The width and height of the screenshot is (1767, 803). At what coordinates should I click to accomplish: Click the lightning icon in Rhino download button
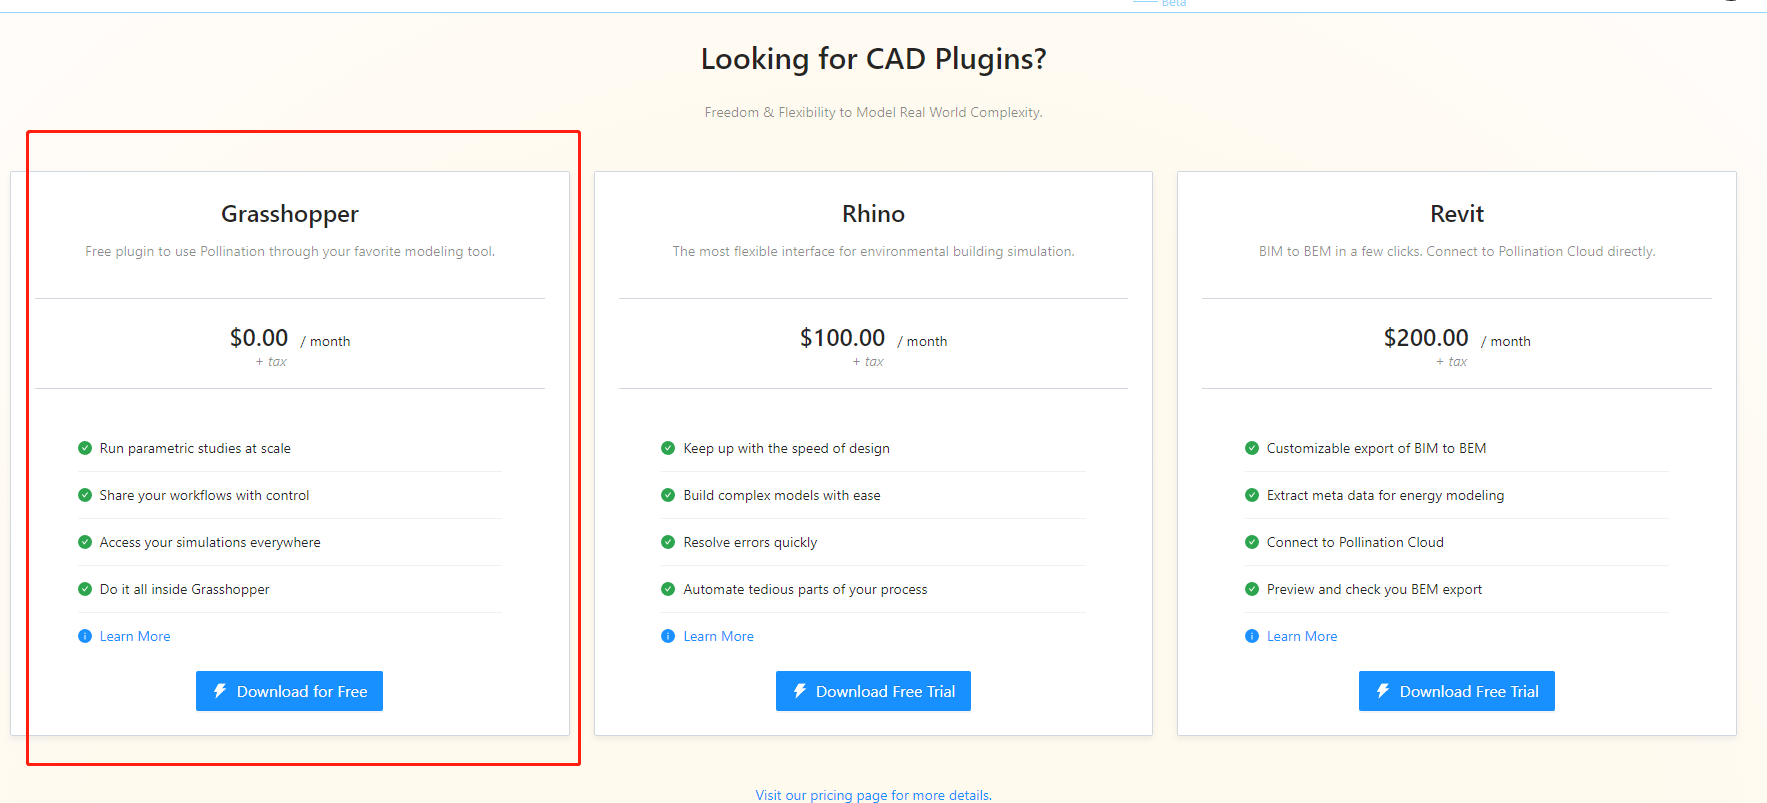(x=800, y=691)
